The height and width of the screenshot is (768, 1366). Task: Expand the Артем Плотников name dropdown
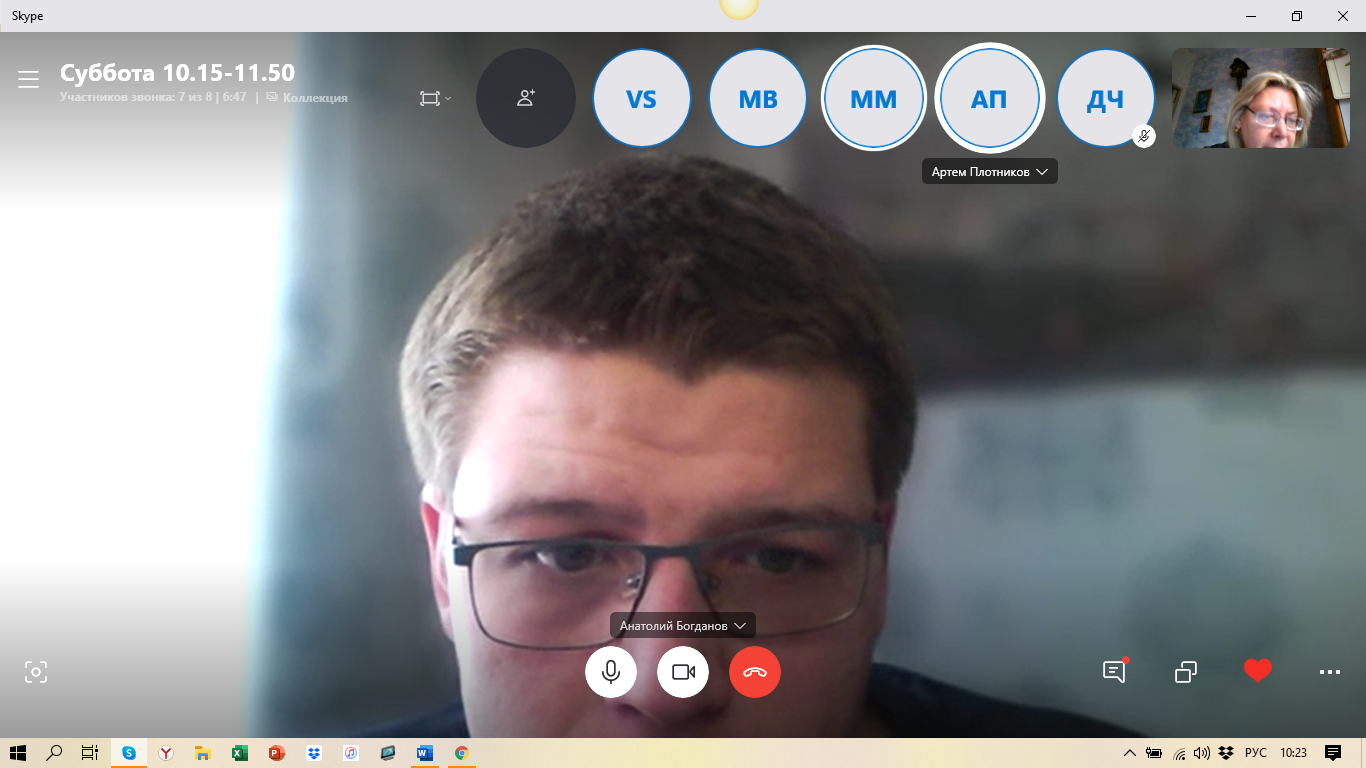tap(1041, 172)
